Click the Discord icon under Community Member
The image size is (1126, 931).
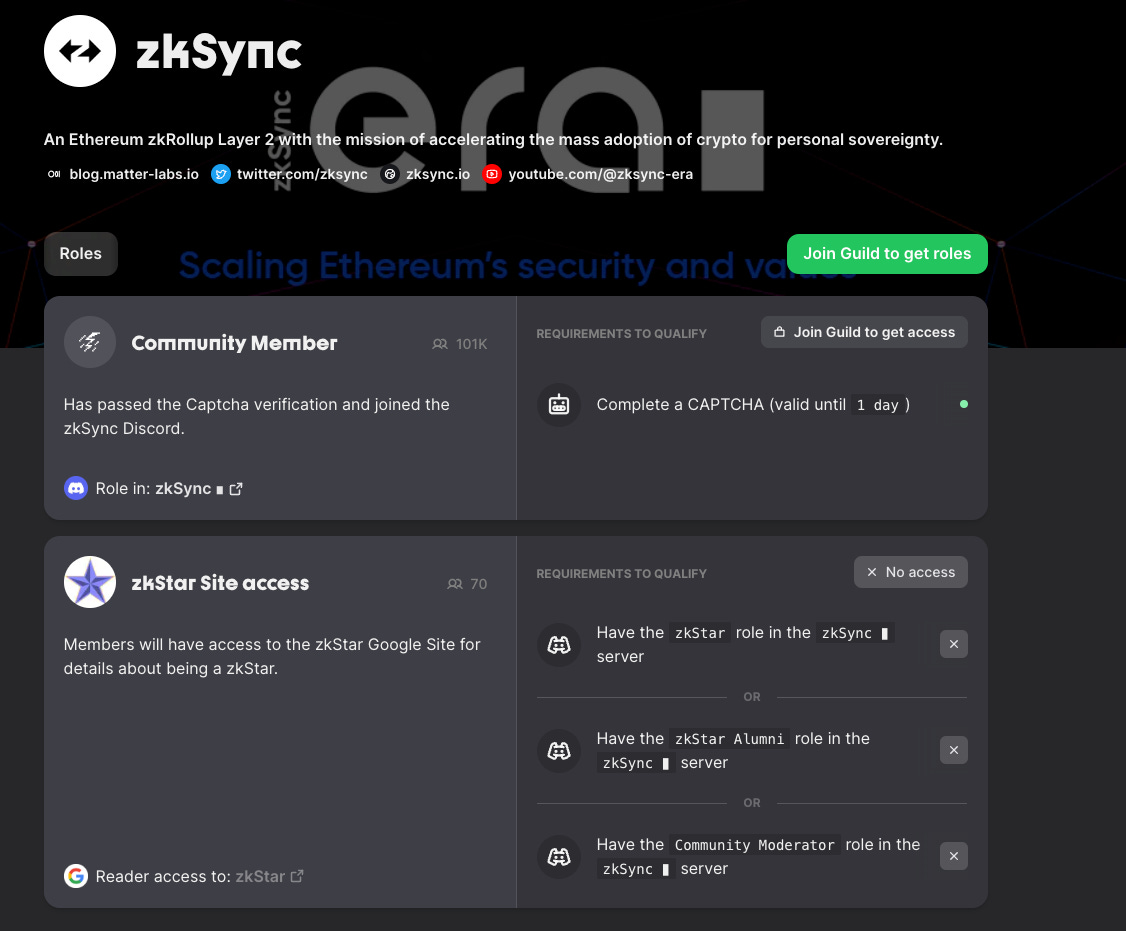75,488
